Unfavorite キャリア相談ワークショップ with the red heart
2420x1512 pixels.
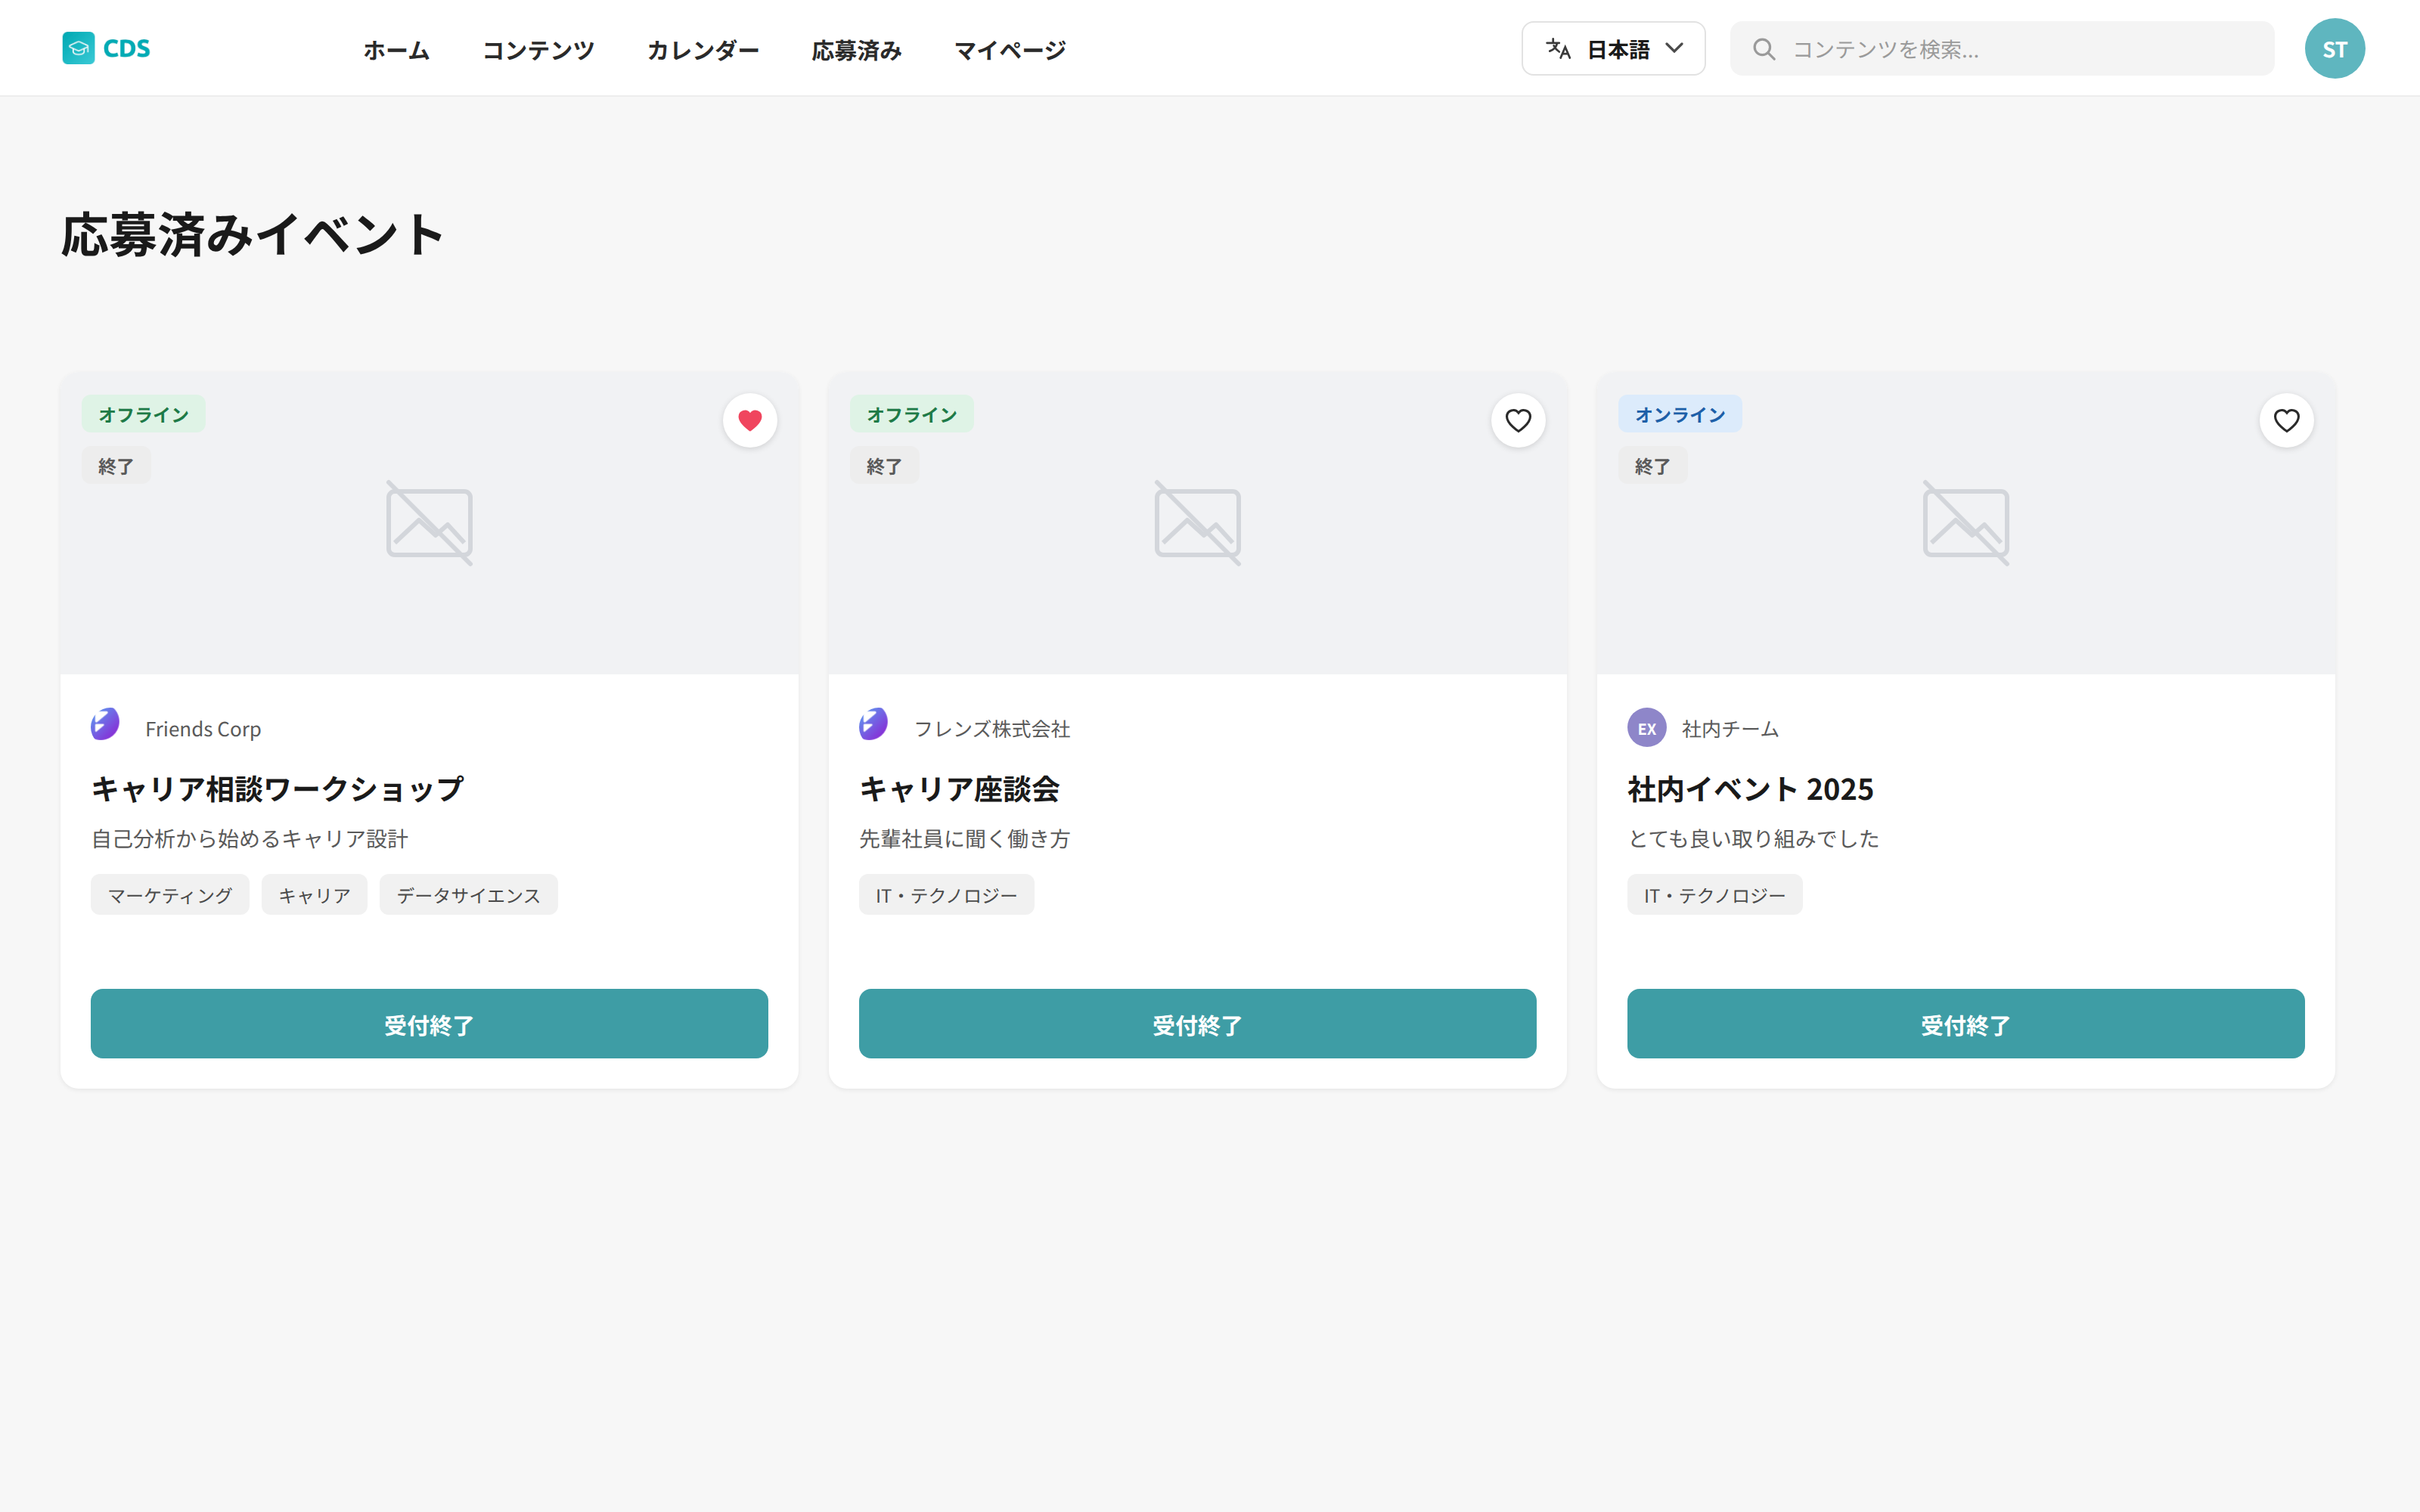coord(750,420)
